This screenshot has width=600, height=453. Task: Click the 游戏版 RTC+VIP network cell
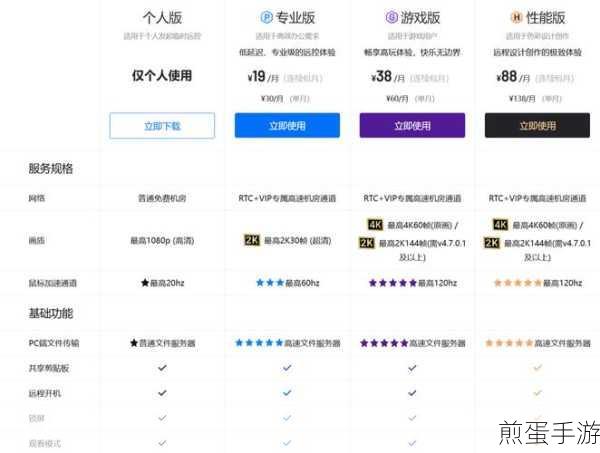pos(412,198)
